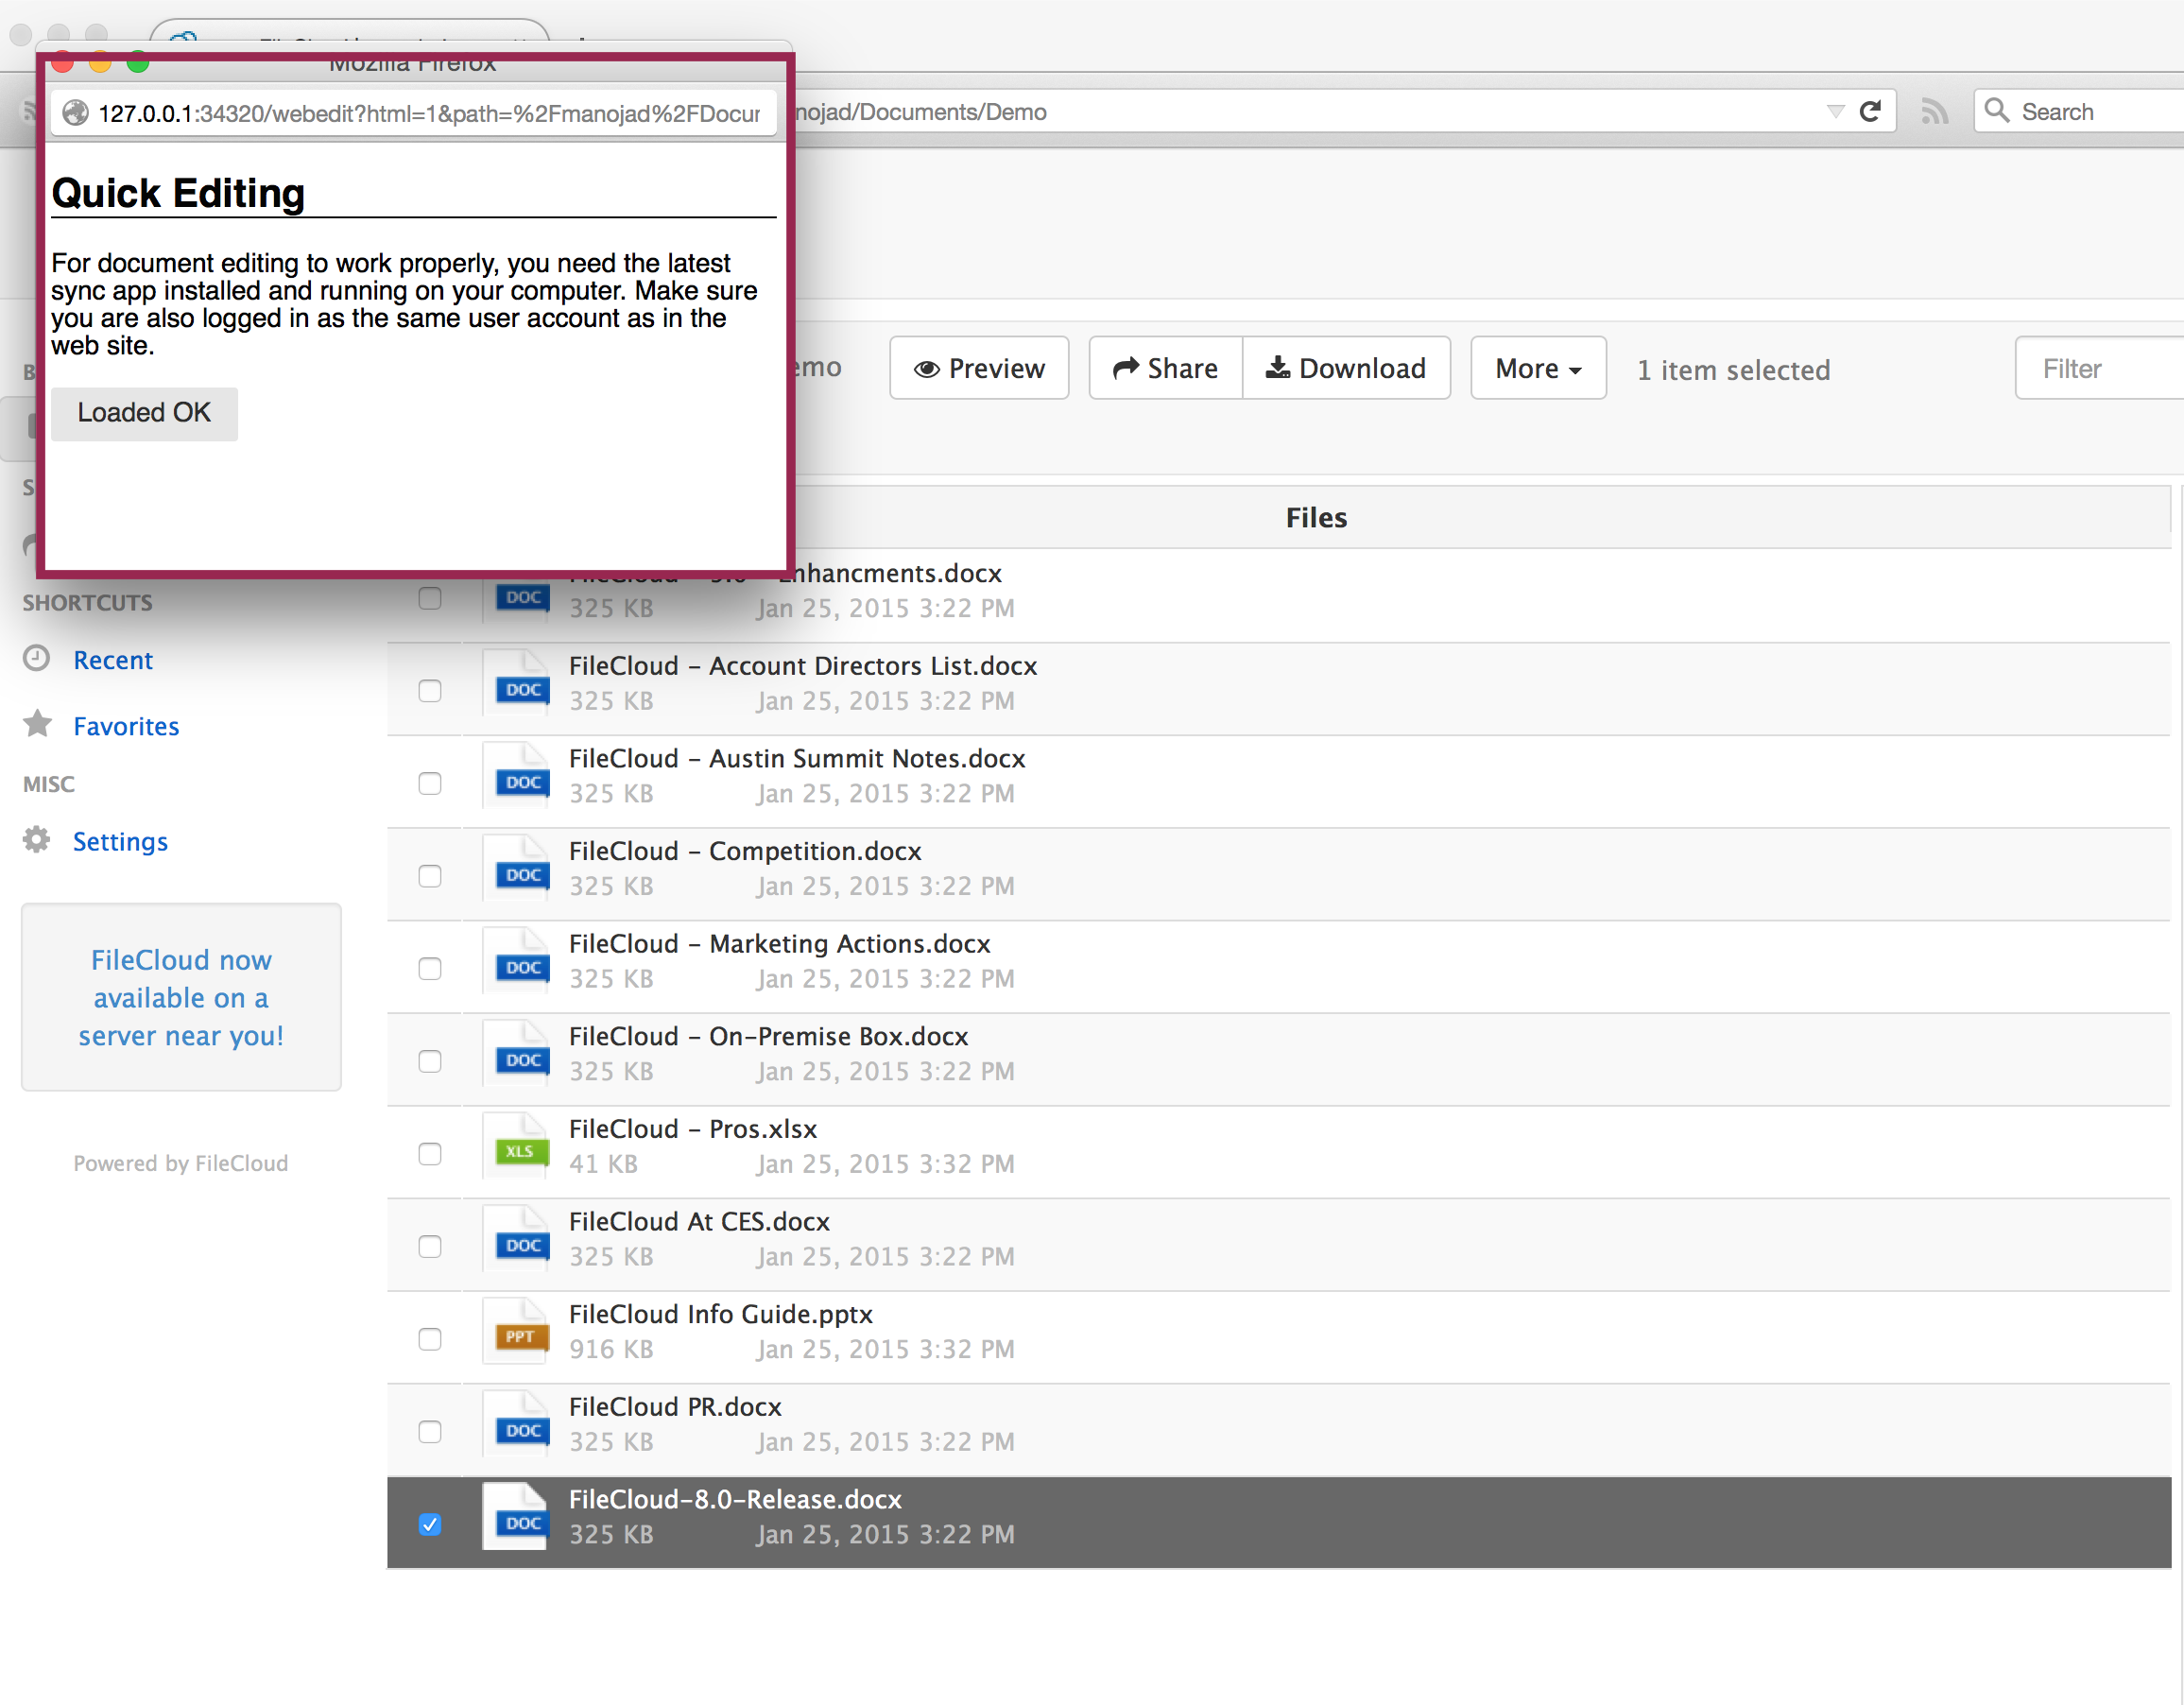Click DOC icon of Account Directors List.docx
This screenshot has width=2184, height=1705.
(516, 684)
